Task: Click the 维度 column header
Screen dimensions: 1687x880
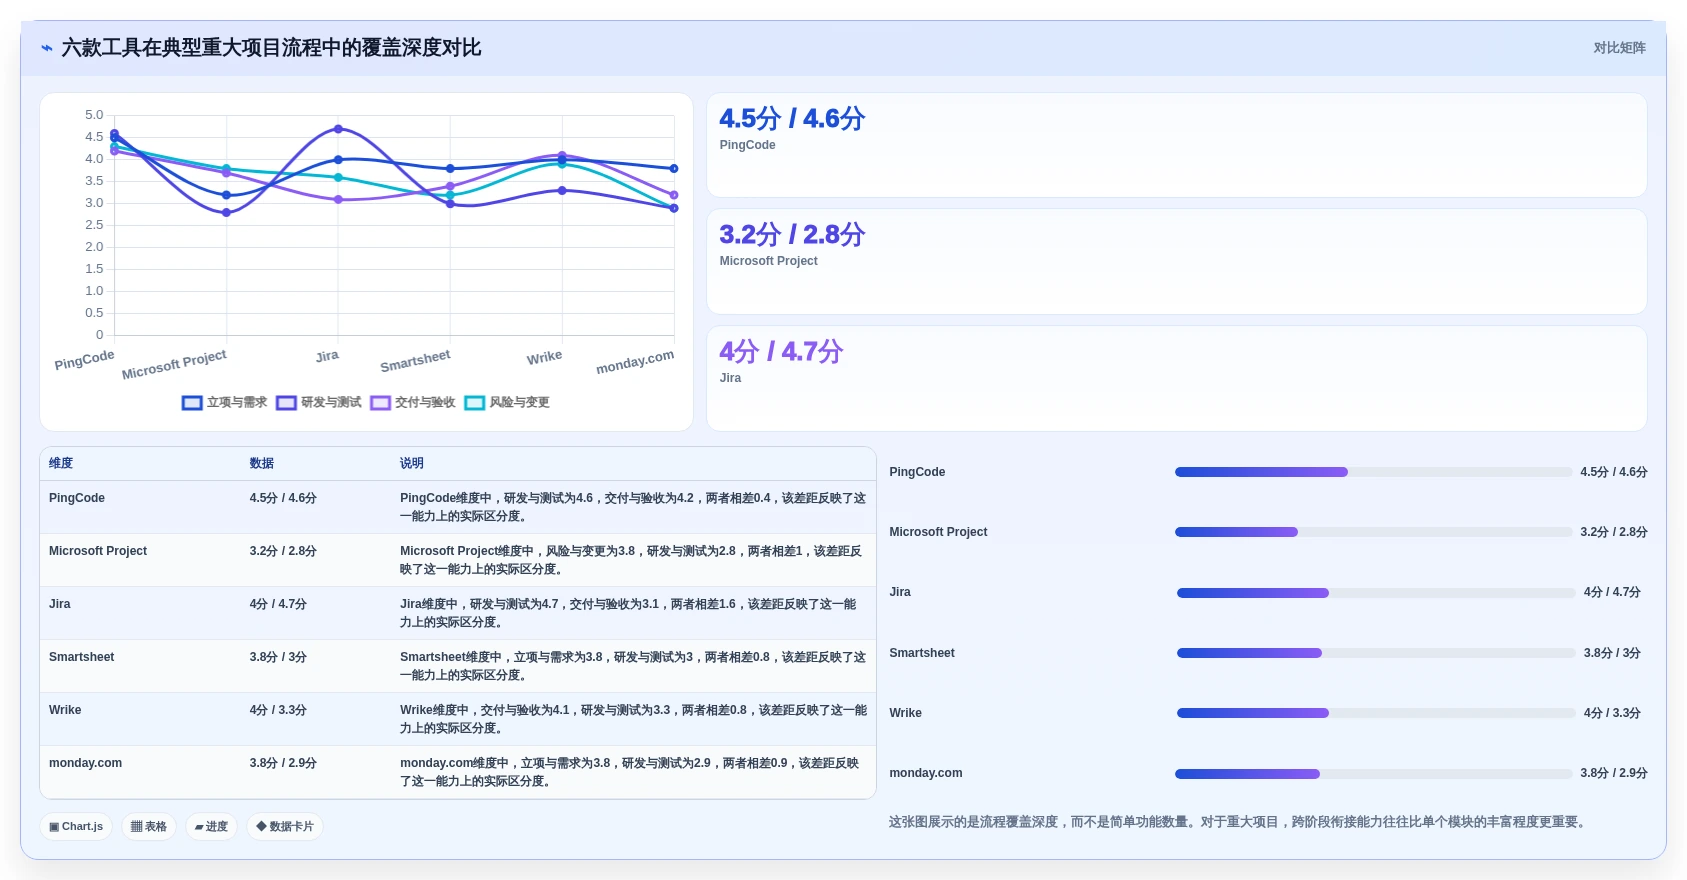Action: coord(61,463)
